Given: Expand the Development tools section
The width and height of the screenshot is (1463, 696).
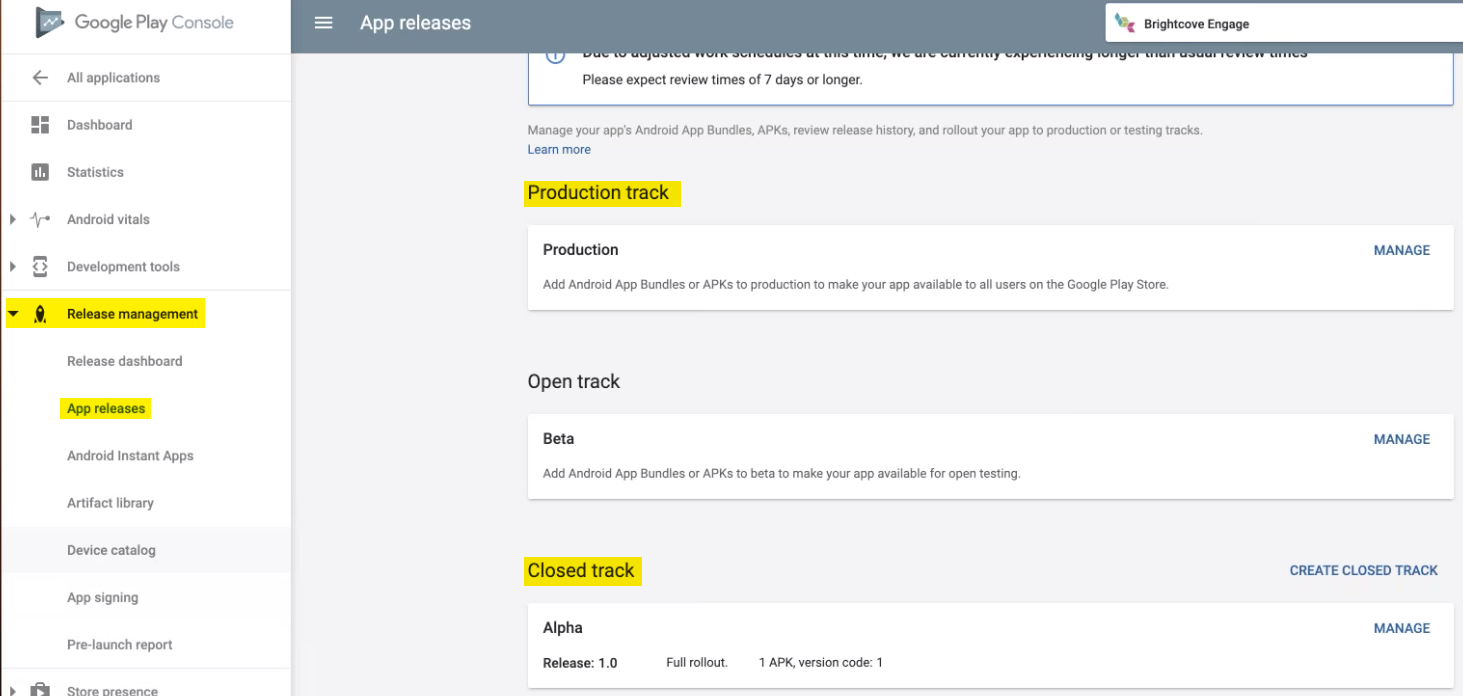Looking at the screenshot, I should pyautogui.click(x=12, y=266).
